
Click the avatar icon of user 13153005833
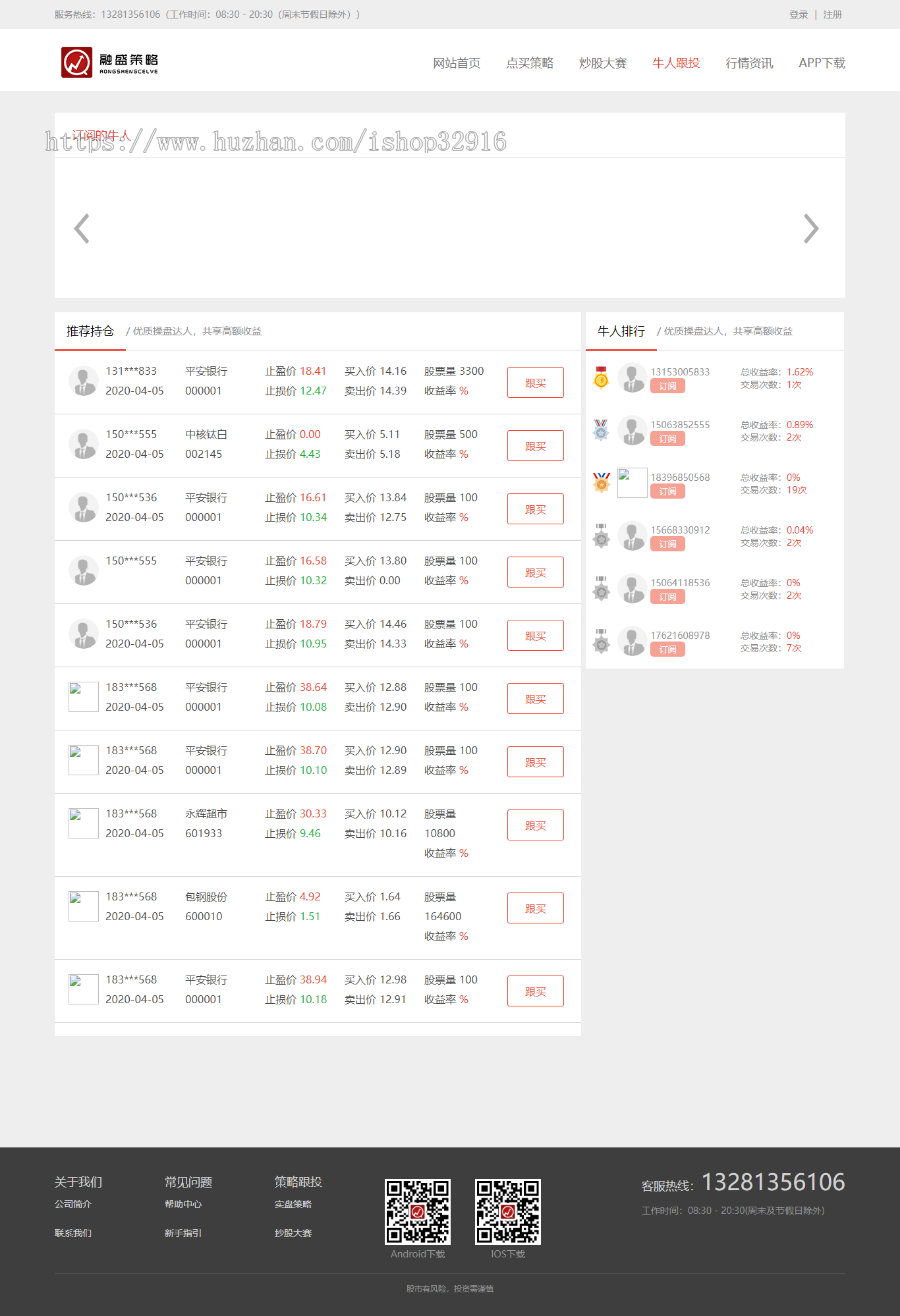[632, 378]
